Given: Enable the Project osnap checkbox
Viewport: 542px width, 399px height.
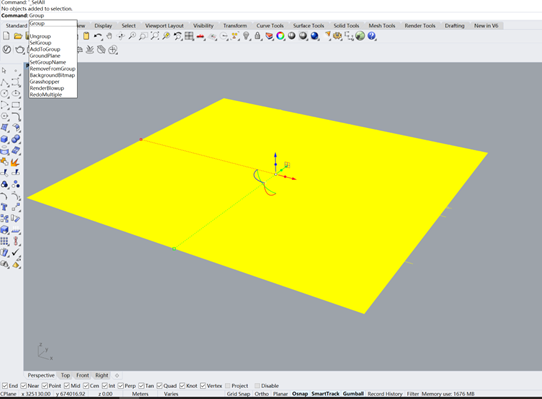Looking at the screenshot, I should tap(227, 386).
